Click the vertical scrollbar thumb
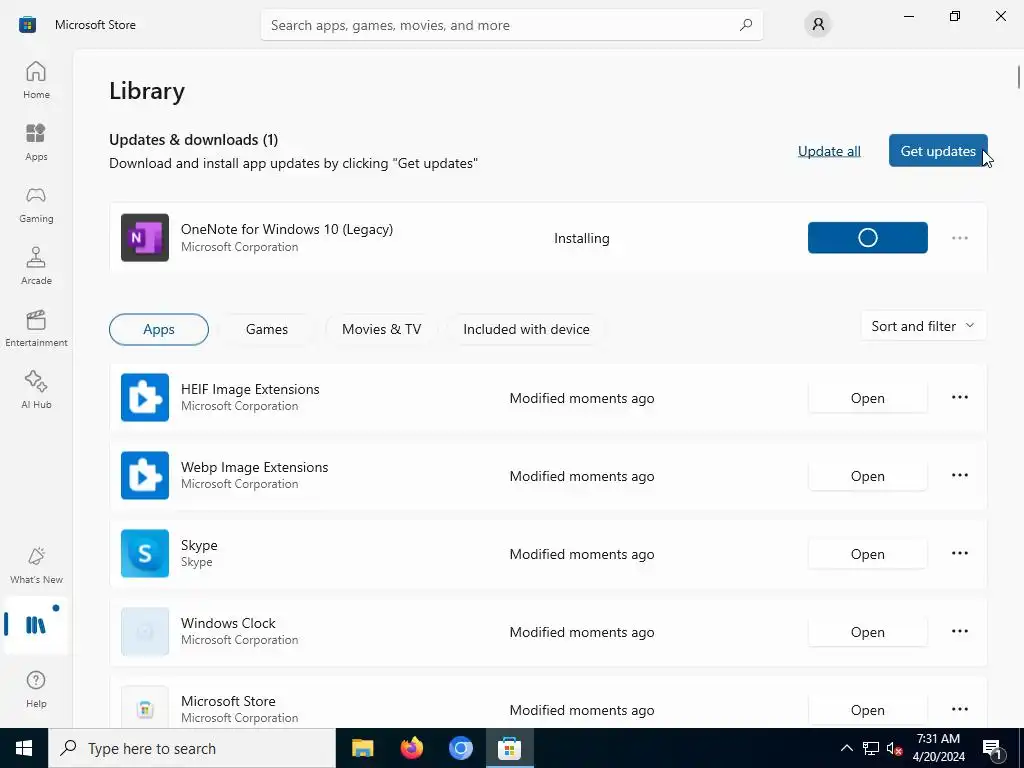 (1019, 76)
